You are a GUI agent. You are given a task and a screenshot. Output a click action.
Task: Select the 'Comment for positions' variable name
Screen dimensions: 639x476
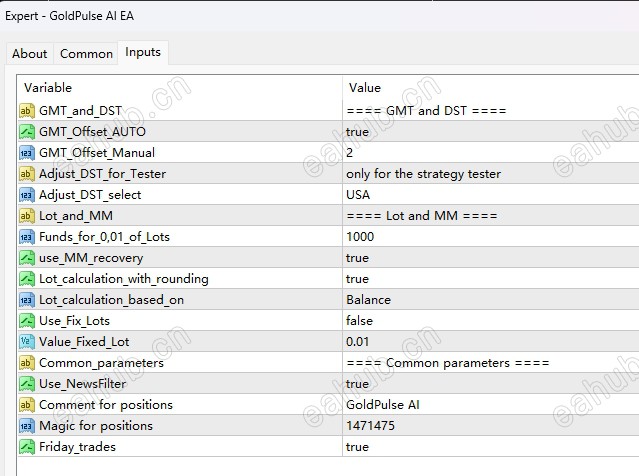click(106, 405)
